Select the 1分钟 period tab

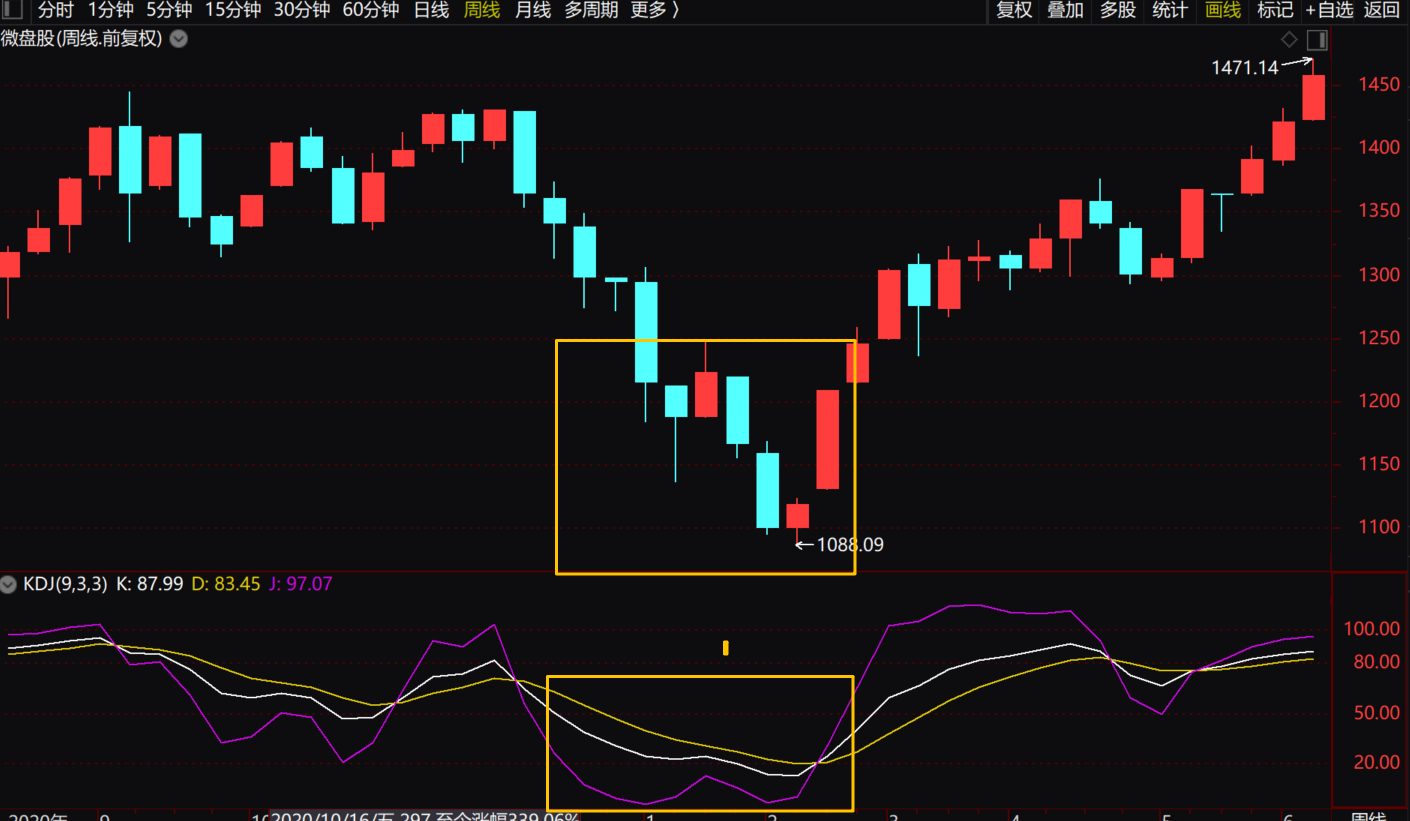click(111, 10)
